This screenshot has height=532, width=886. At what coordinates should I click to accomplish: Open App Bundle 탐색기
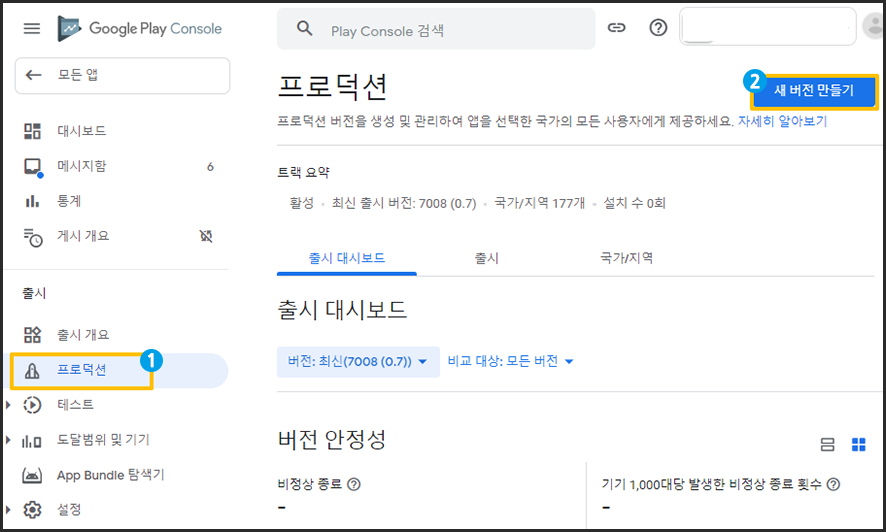point(110,475)
